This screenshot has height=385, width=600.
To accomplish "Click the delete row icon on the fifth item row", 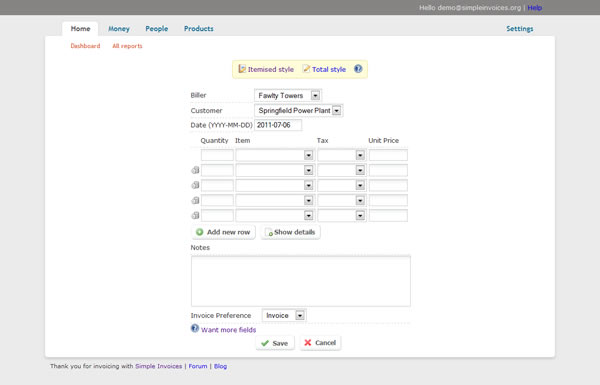I will (195, 215).
